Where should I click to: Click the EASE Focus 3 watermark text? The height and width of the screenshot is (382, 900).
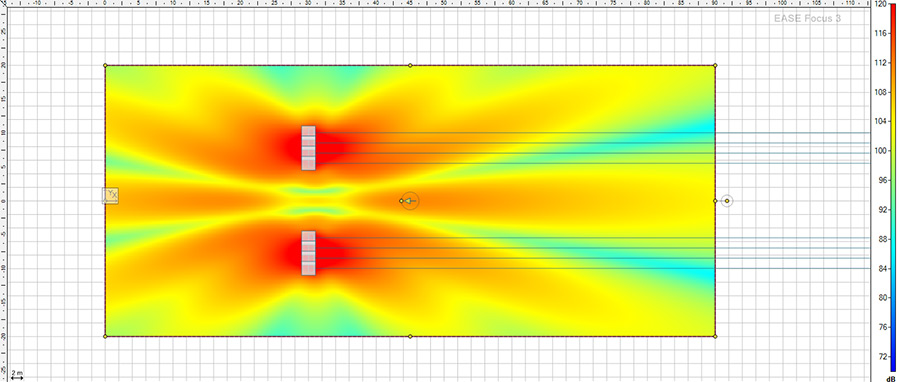point(807,18)
